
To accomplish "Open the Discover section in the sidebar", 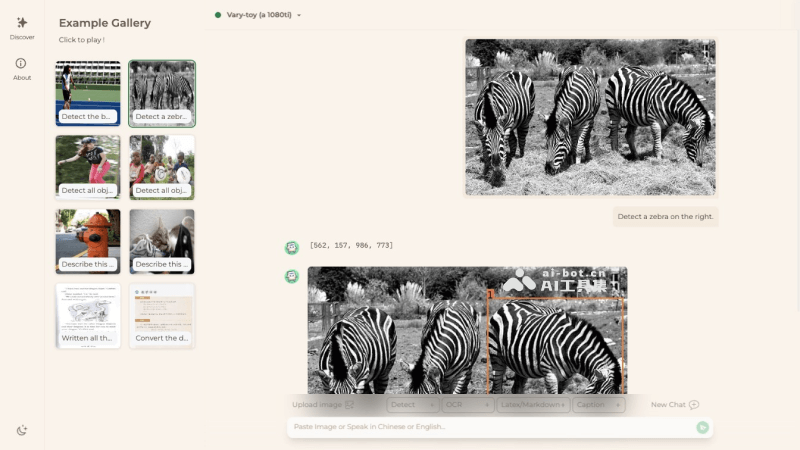I will pyautogui.click(x=22, y=27).
